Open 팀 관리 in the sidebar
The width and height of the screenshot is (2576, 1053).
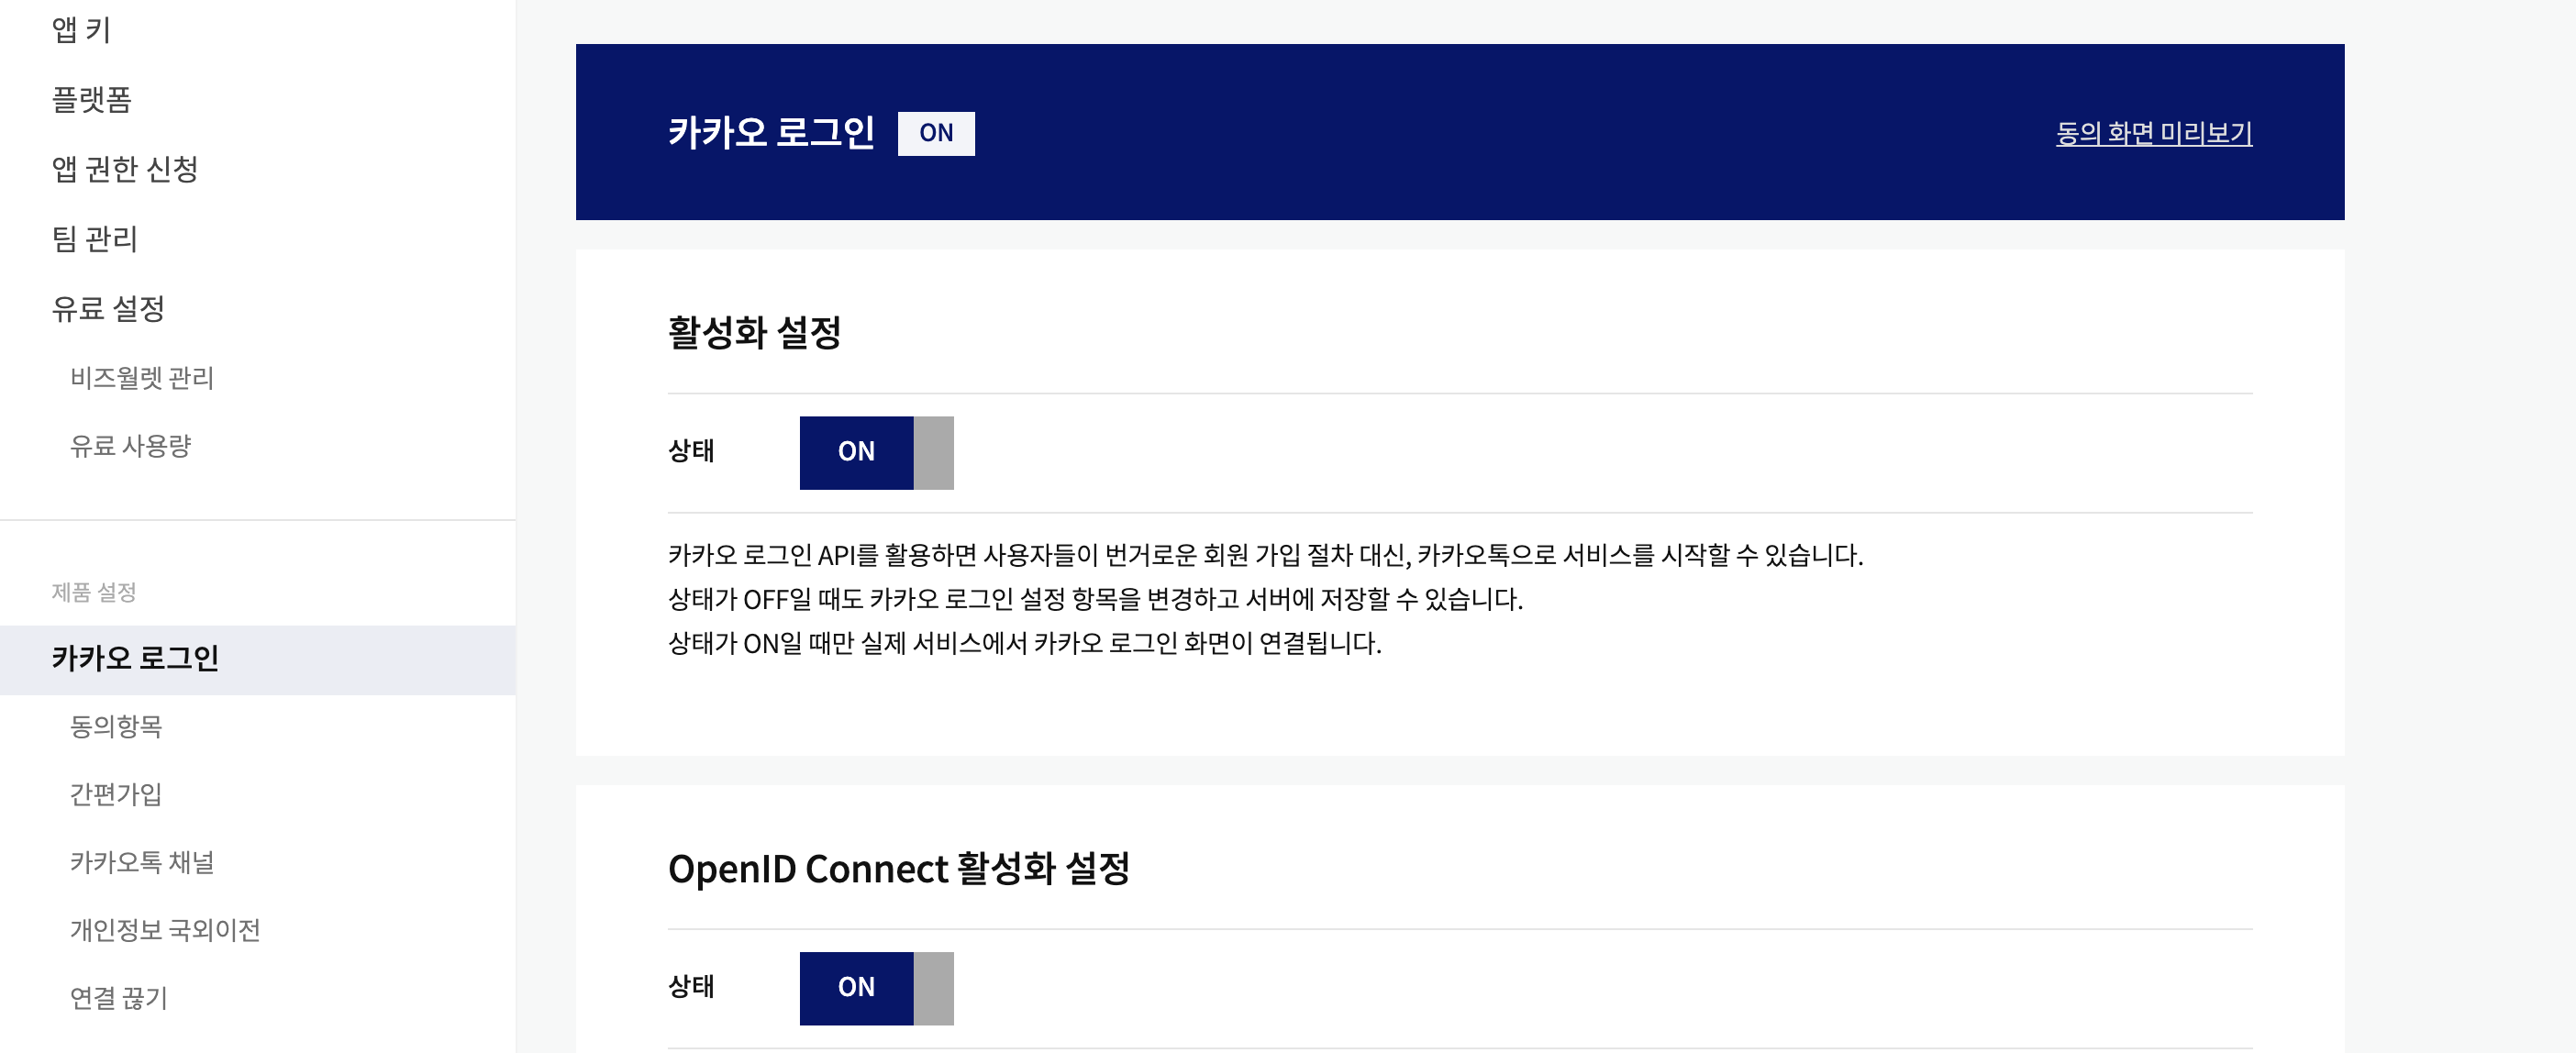[x=94, y=239]
